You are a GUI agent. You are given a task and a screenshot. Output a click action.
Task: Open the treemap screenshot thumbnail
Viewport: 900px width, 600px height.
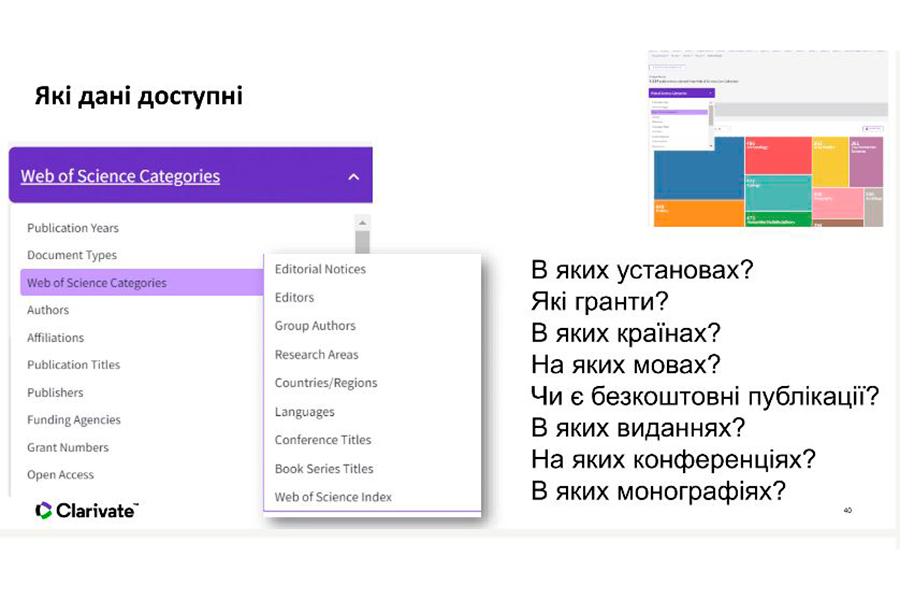click(x=768, y=138)
